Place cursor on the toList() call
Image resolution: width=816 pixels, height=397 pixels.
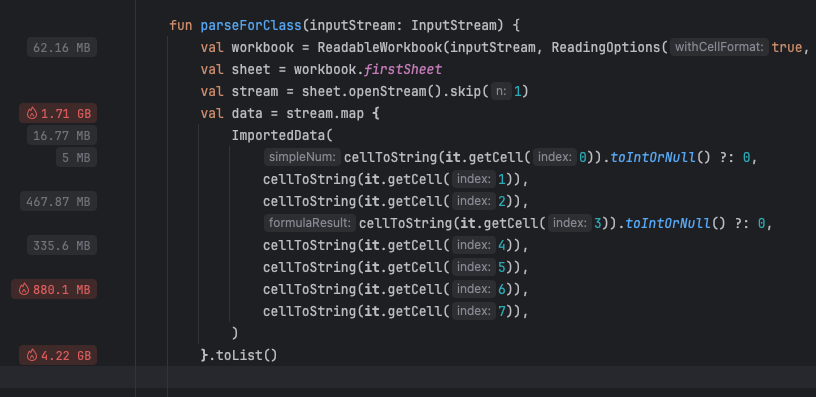coord(247,355)
